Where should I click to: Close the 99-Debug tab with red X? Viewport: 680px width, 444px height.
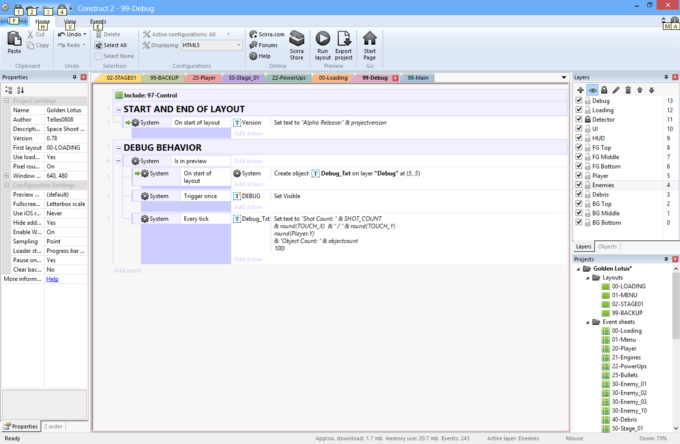click(395, 78)
